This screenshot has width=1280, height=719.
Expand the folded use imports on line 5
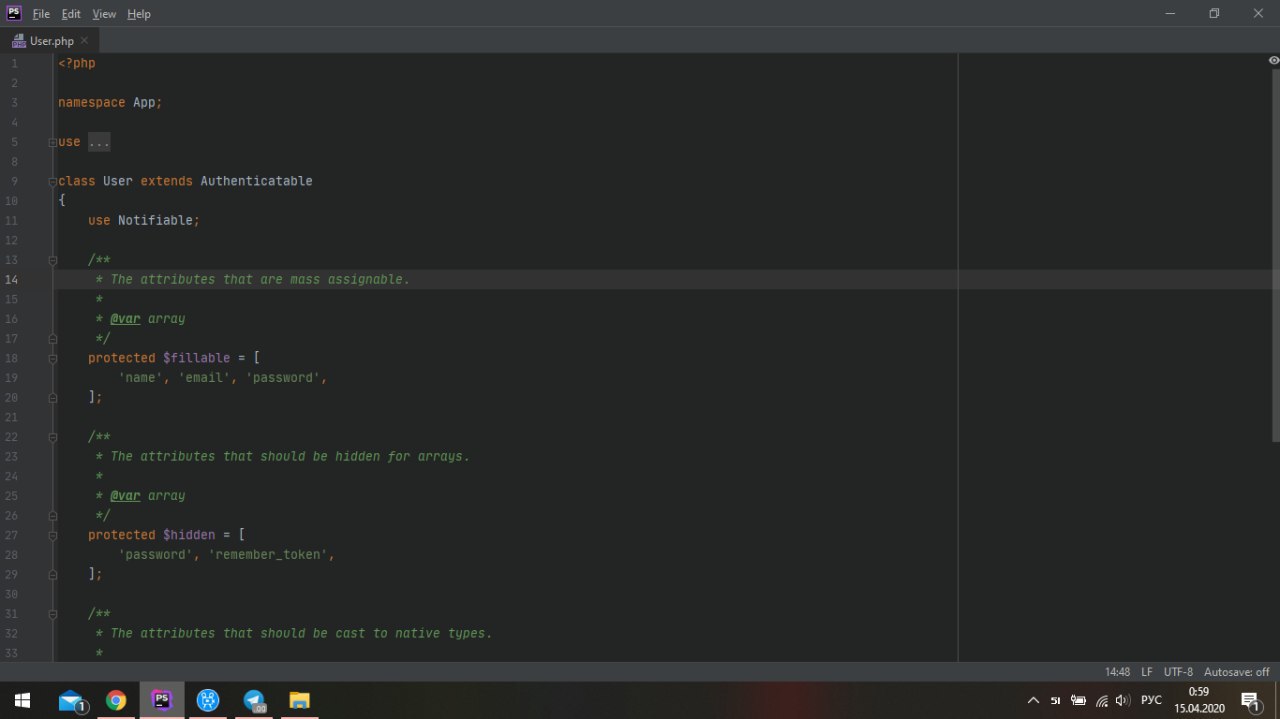(x=52, y=142)
